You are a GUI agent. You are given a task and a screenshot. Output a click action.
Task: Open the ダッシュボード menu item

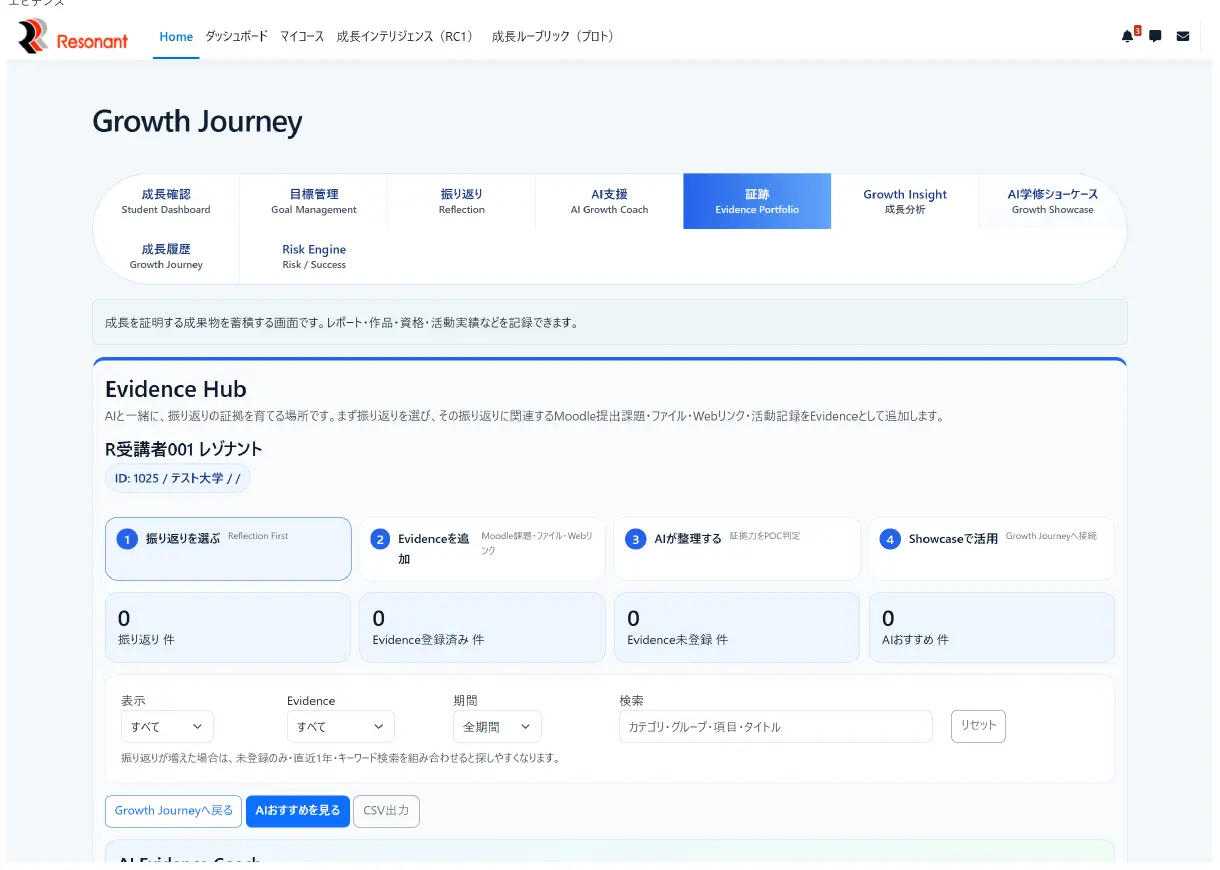237,37
